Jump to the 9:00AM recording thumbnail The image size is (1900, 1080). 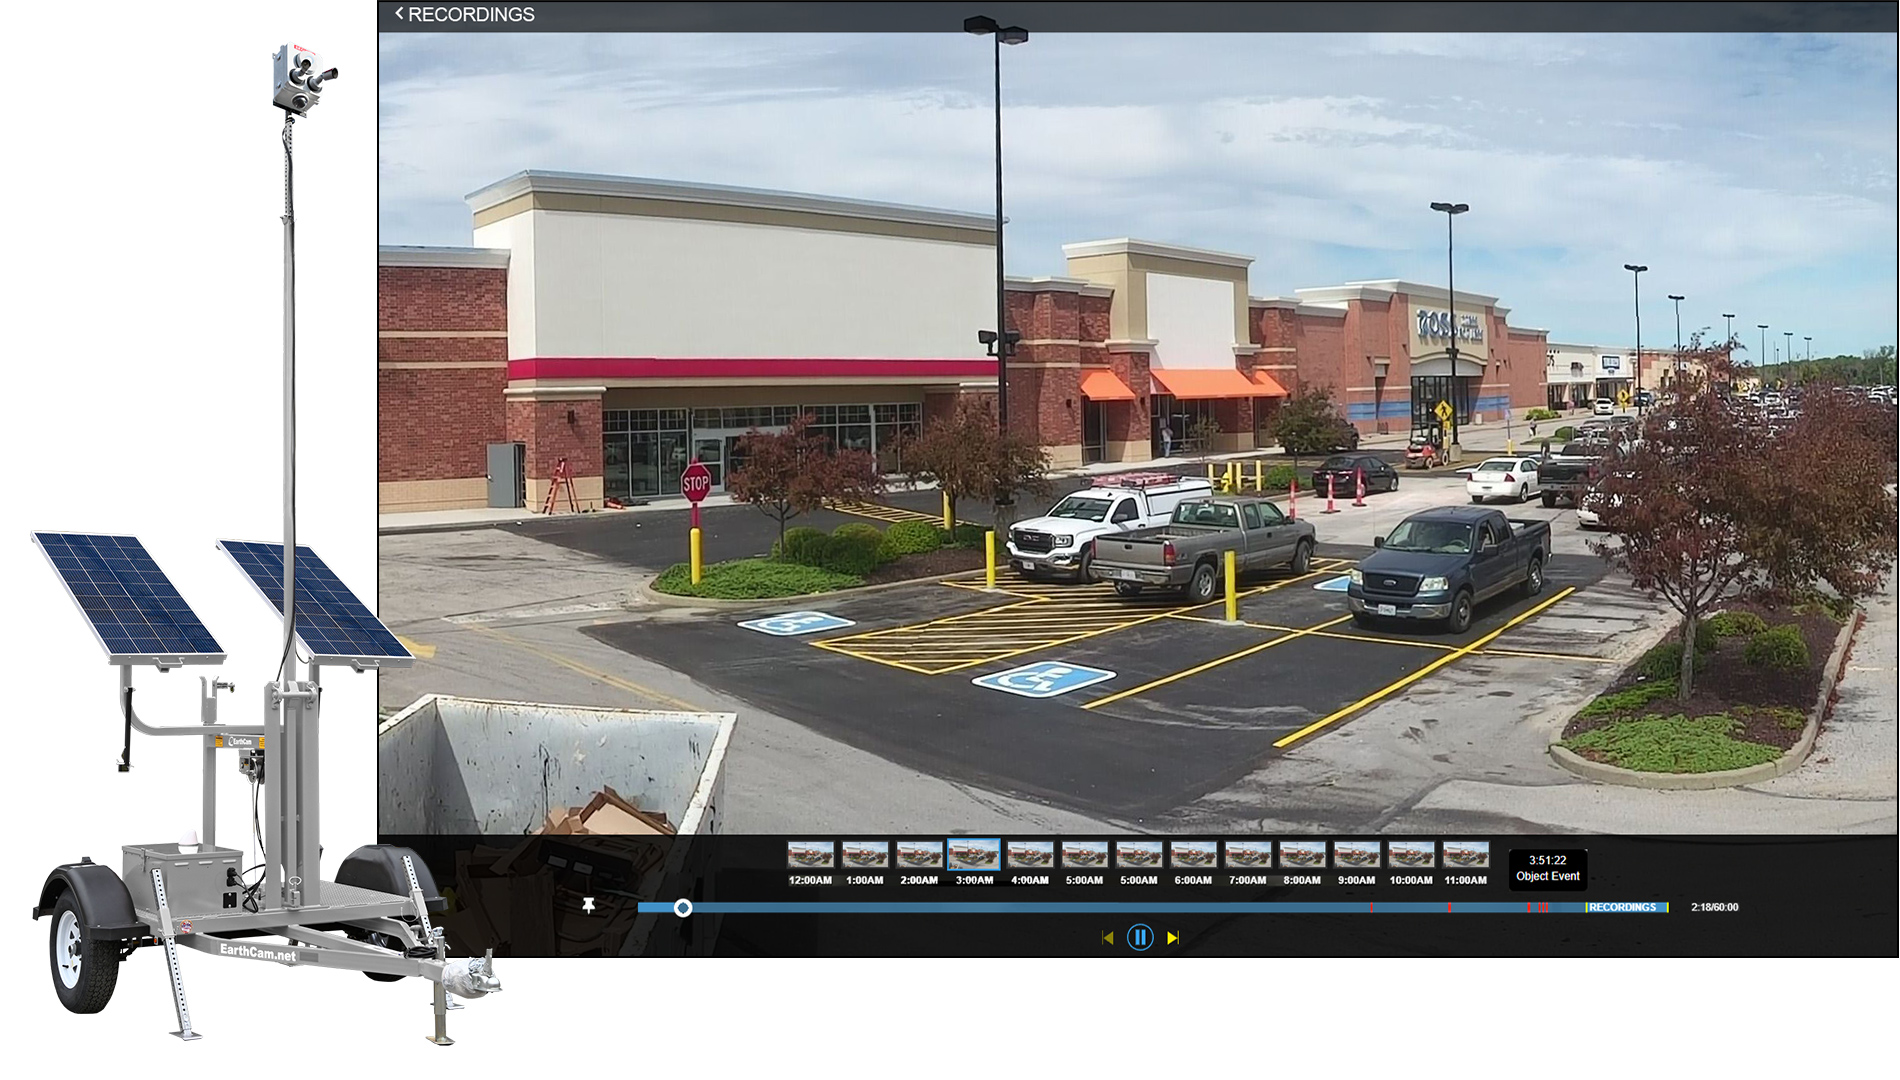click(1357, 855)
